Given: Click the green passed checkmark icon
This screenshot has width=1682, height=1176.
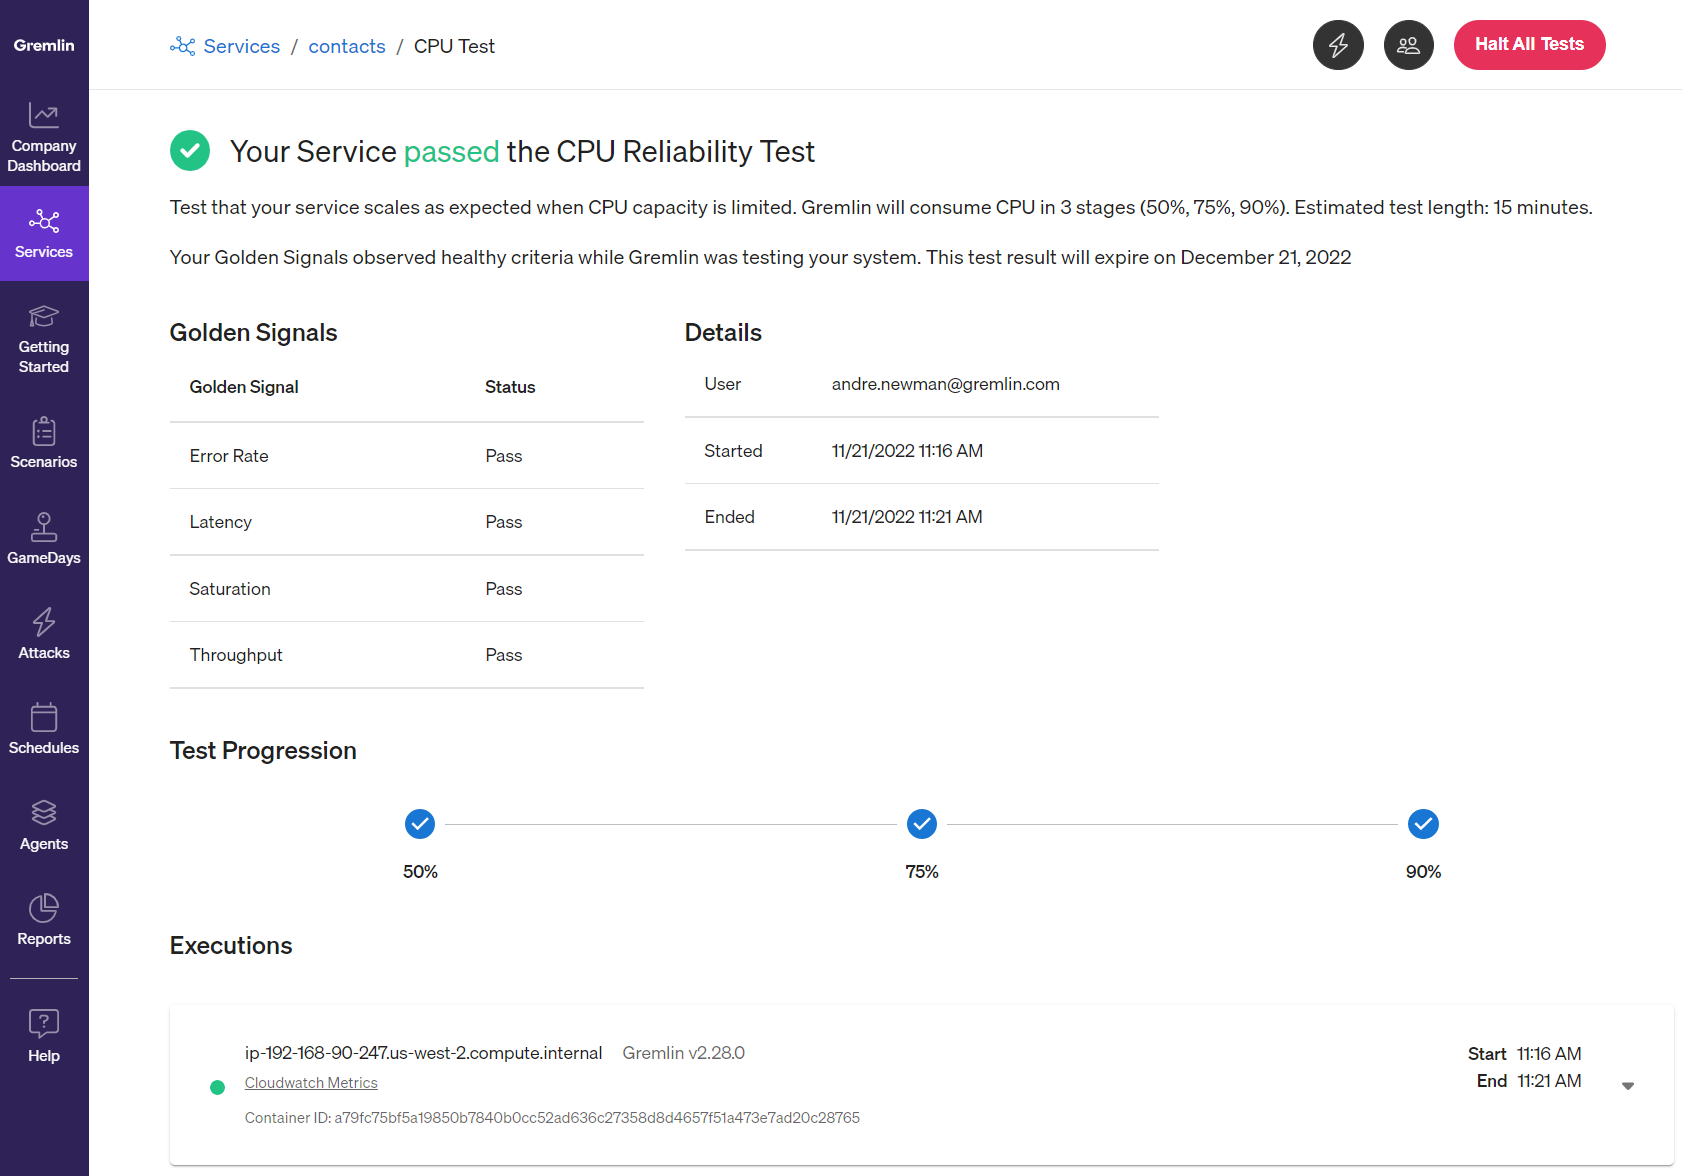Looking at the screenshot, I should (x=190, y=151).
